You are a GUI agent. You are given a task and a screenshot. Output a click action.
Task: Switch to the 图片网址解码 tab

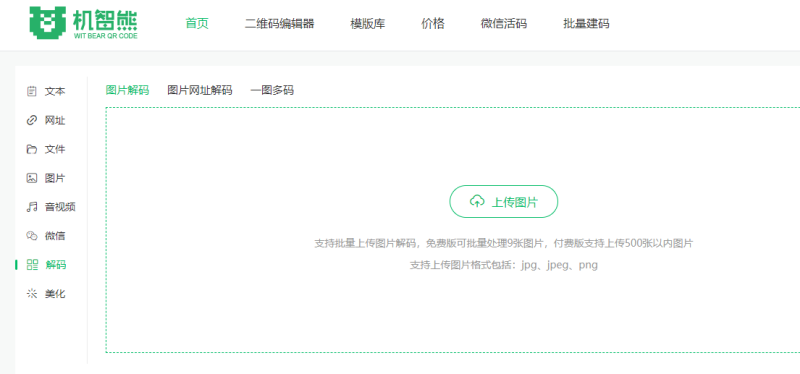coord(200,90)
